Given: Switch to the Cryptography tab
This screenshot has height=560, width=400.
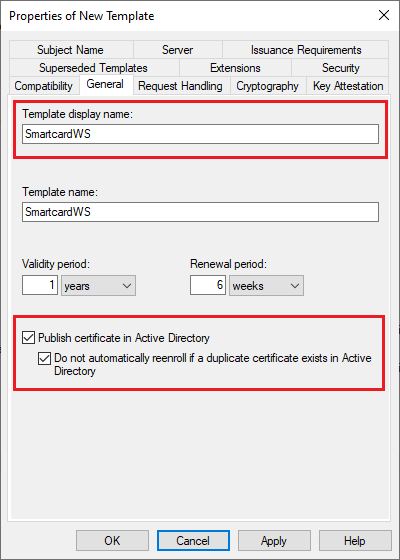Looking at the screenshot, I should (267, 86).
